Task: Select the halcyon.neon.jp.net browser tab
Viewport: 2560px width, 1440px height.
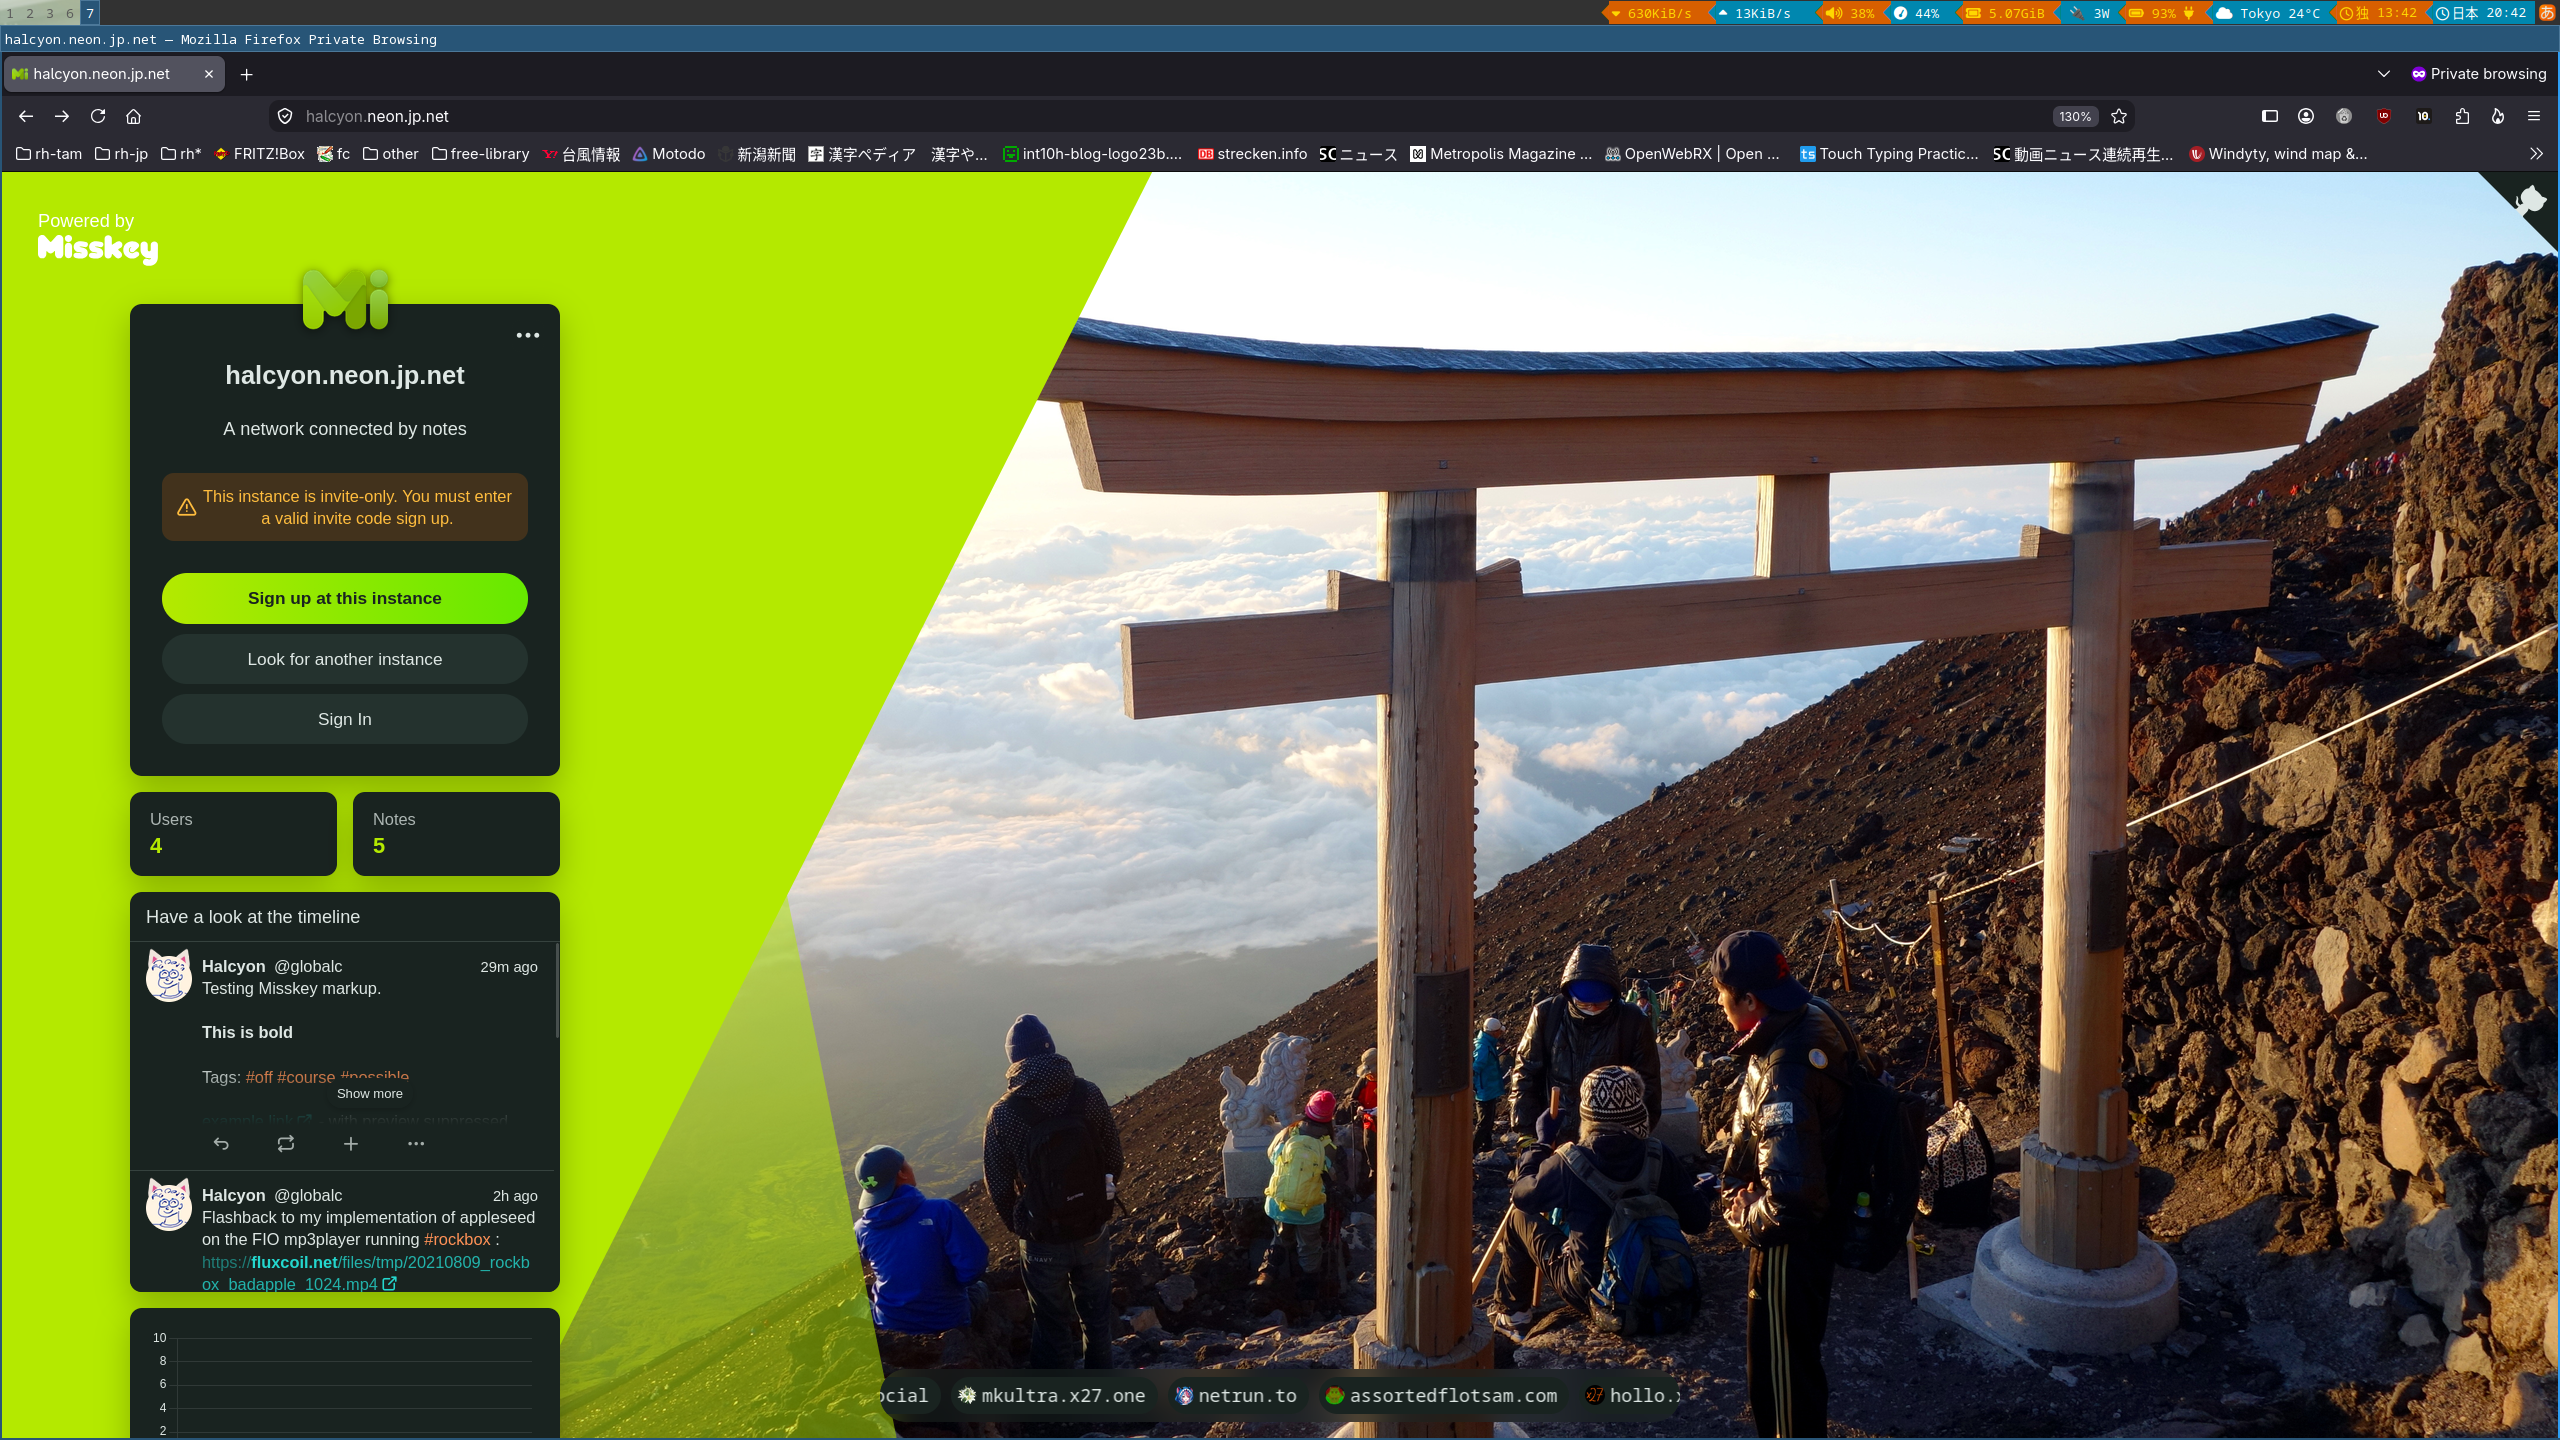Action: coord(113,74)
